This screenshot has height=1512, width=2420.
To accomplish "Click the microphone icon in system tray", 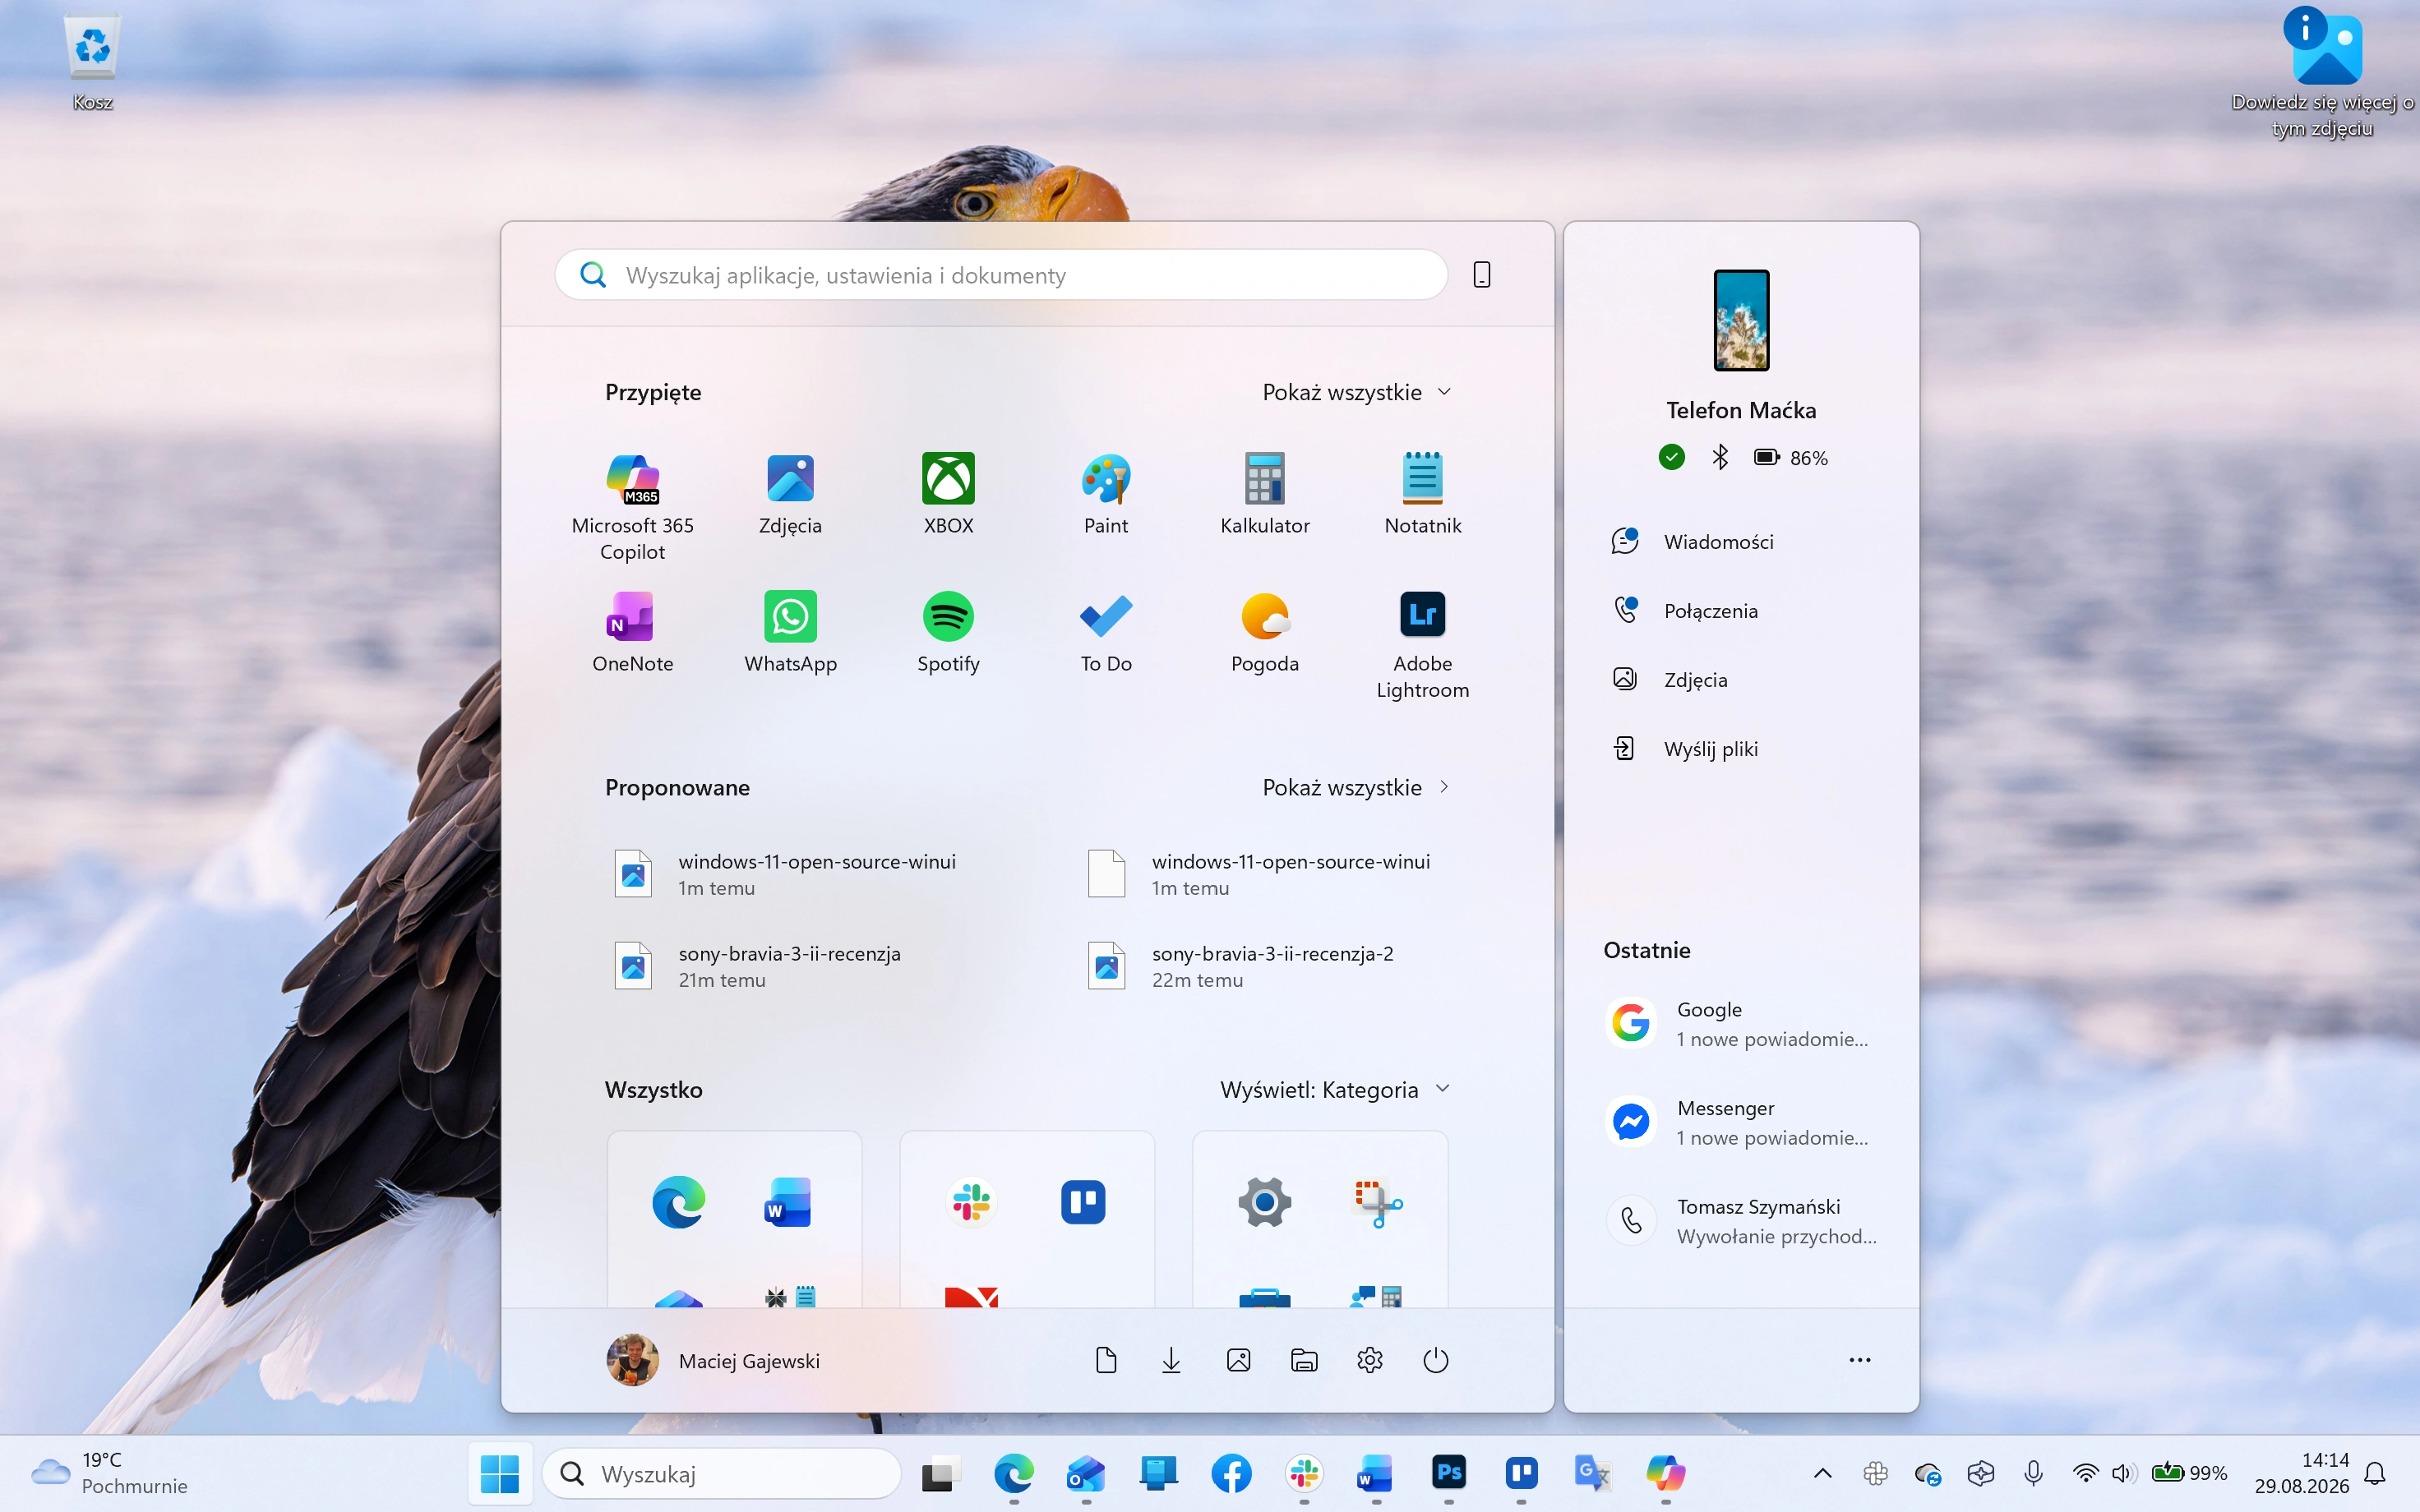I will (2033, 1473).
